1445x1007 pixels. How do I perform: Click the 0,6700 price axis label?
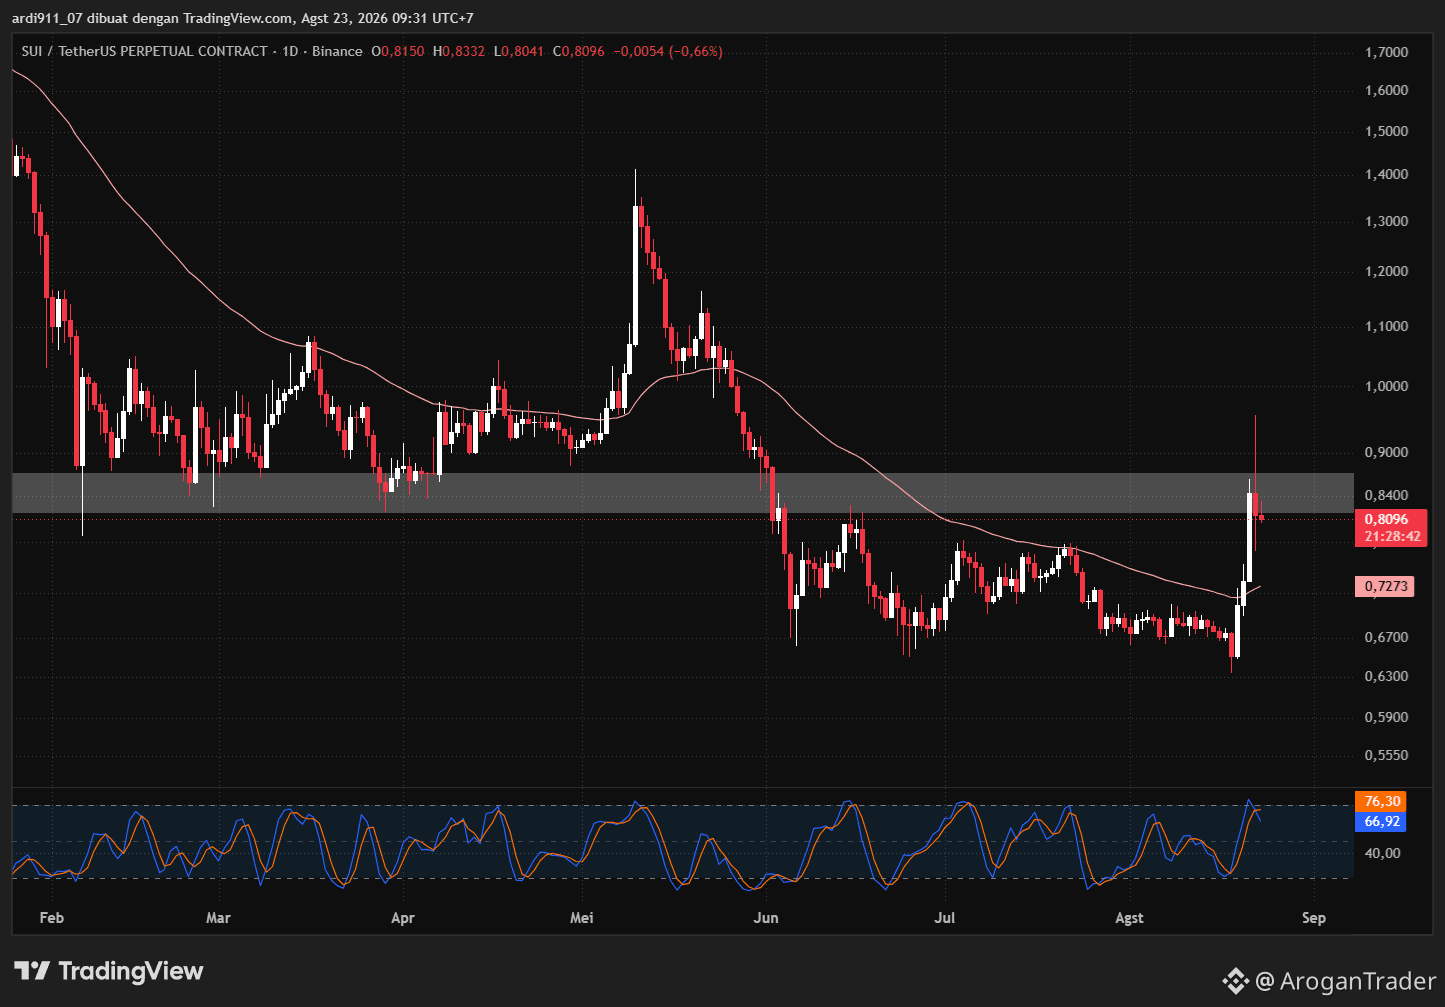pos(1386,637)
